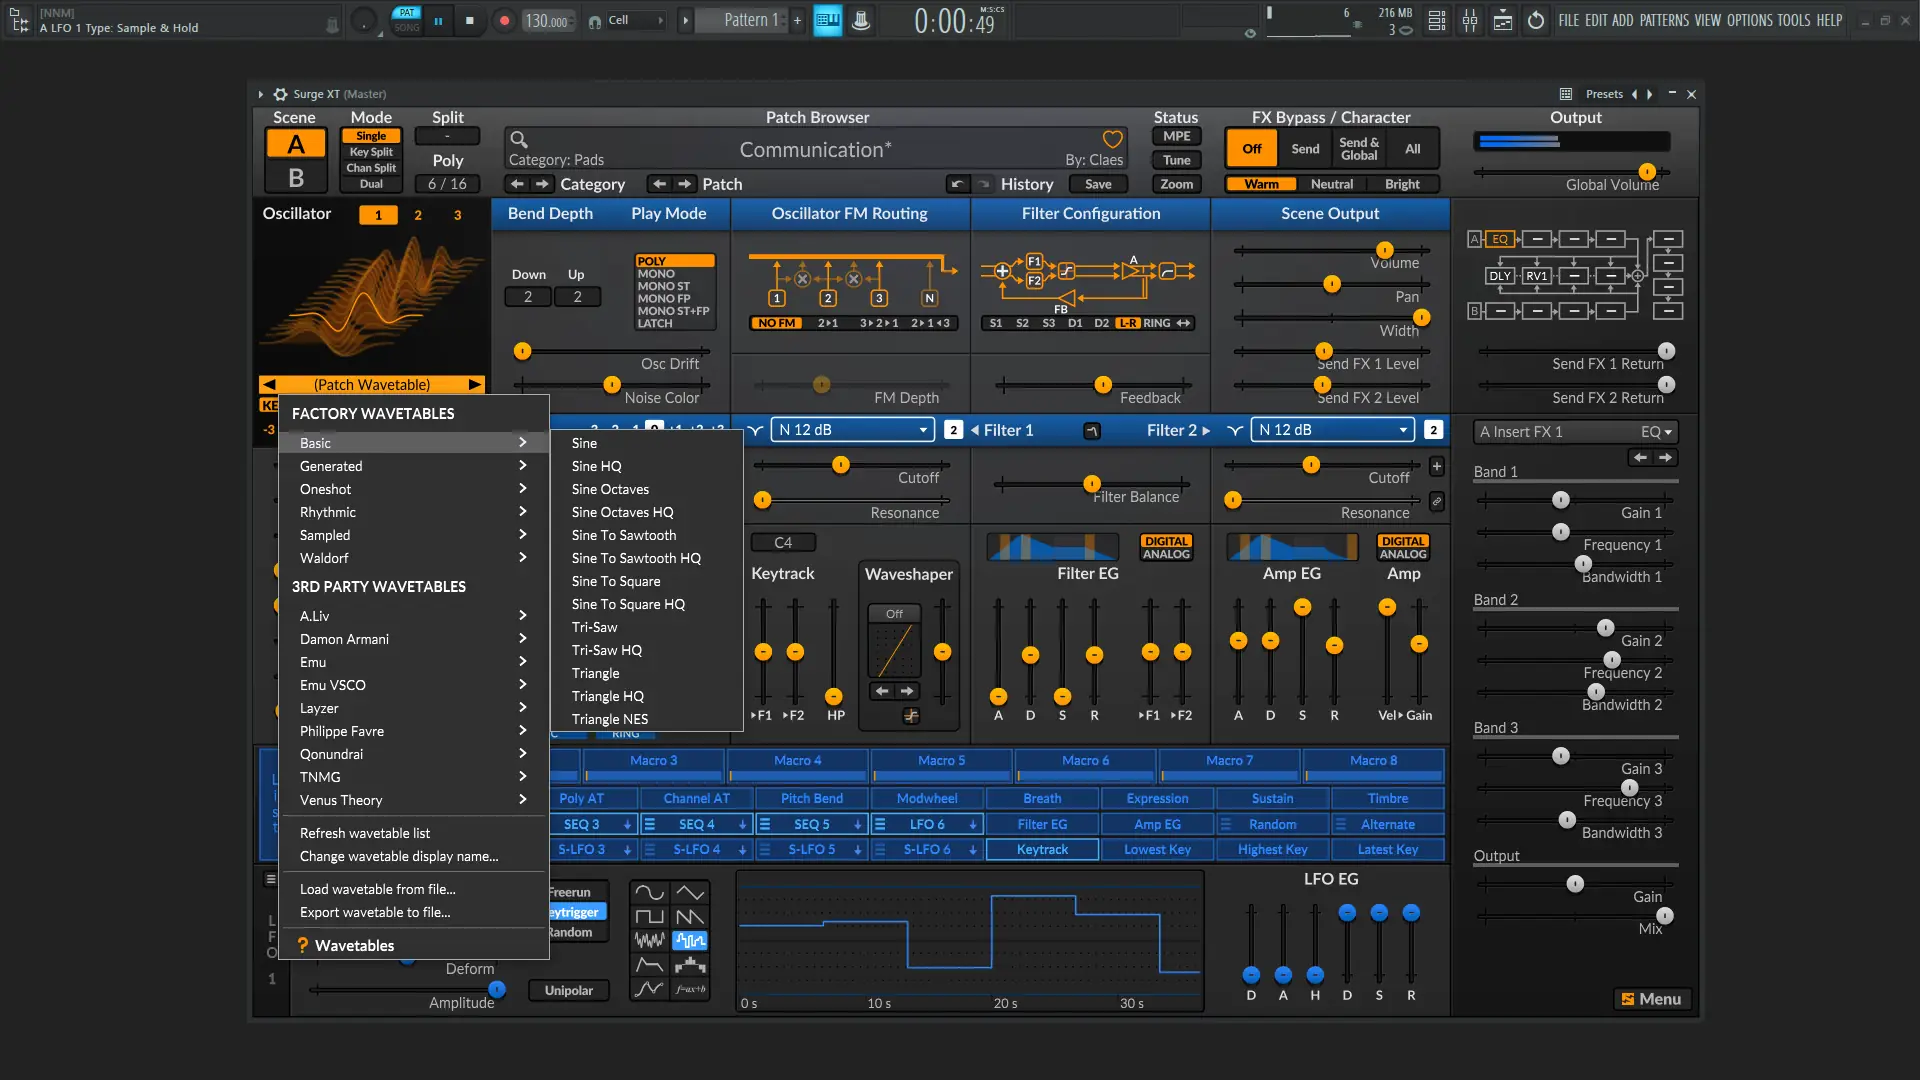Click the undo arrow icon near History
The width and height of the screenshot is (1920, 1080).
click(957, 184)
